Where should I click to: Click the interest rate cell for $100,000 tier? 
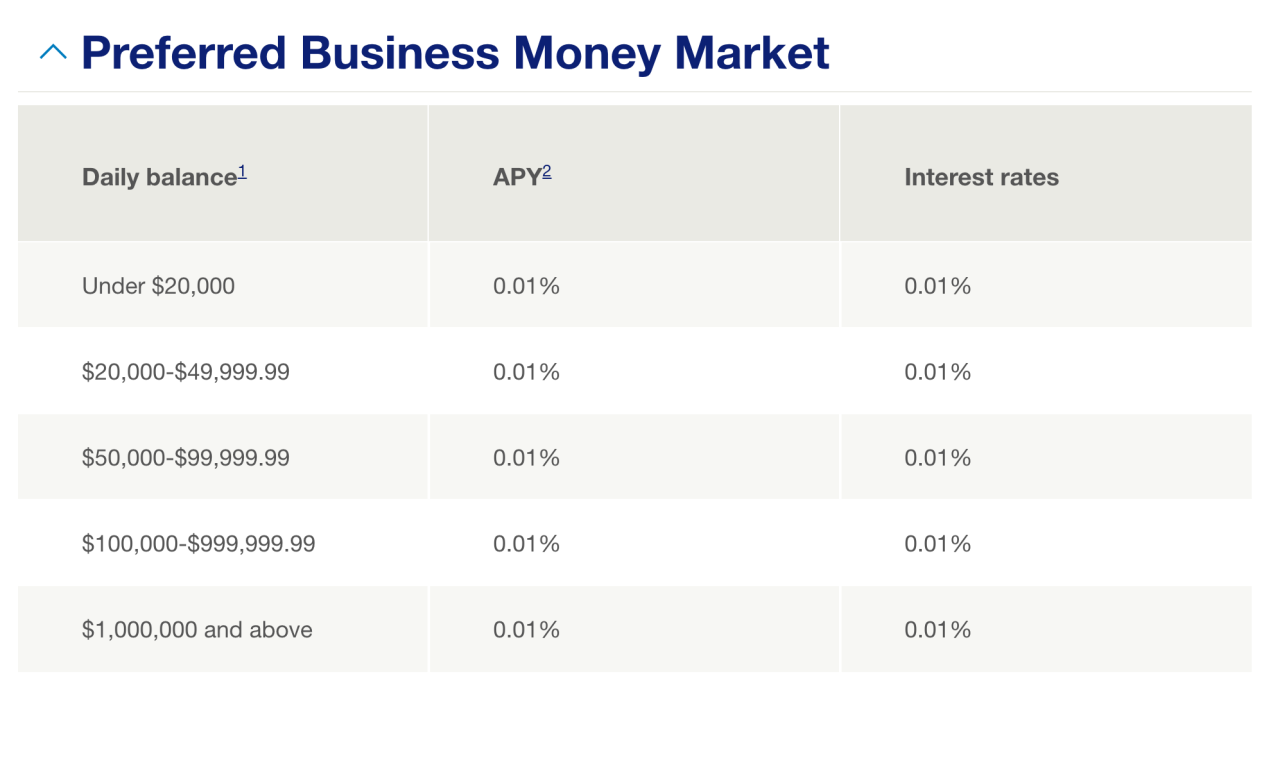pos(937,544)
